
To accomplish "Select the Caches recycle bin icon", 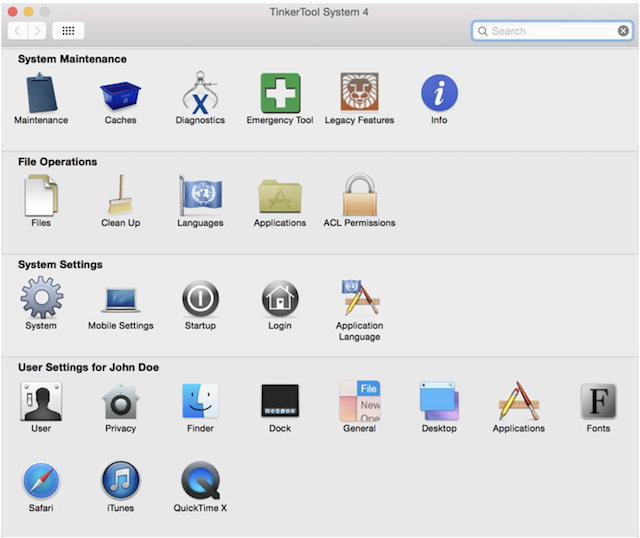I will pos(120,94).
